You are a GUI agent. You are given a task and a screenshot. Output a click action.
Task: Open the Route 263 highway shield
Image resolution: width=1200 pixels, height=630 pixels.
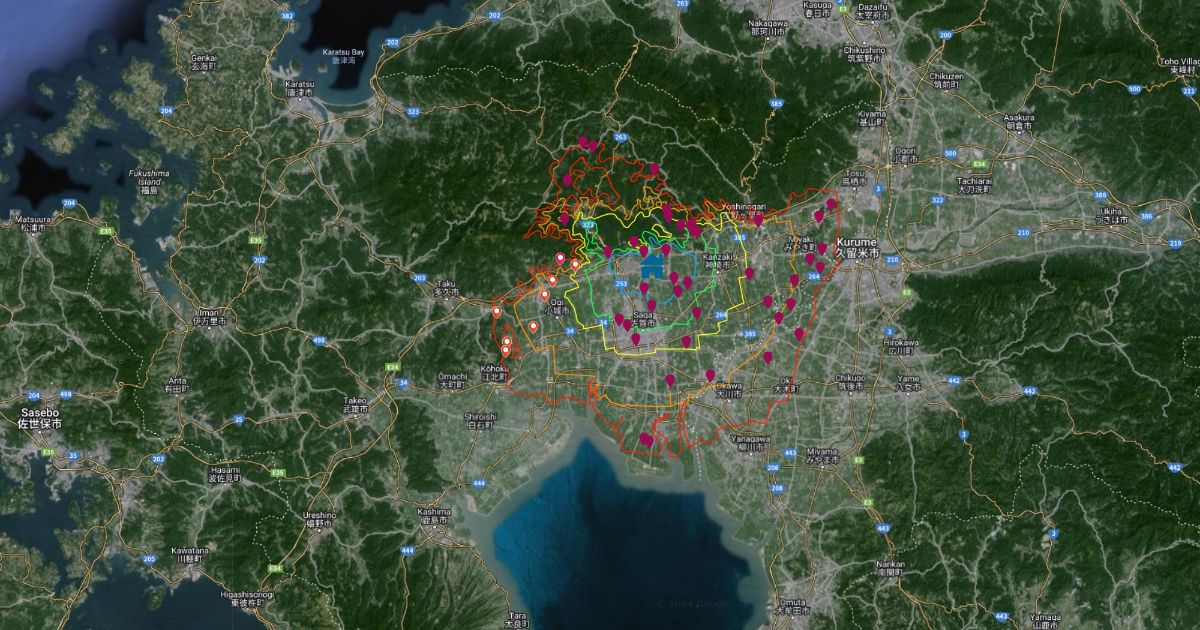620,137
